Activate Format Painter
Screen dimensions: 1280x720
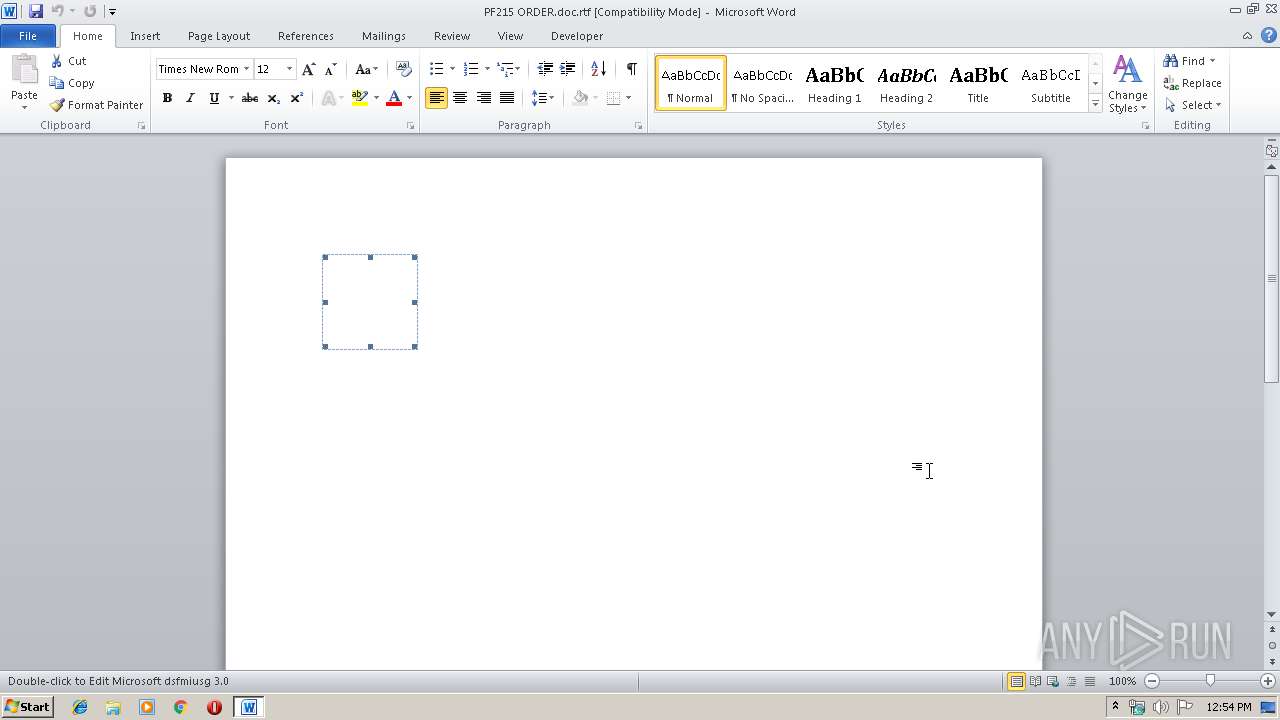pyautogui.click(x=97, y=105)
